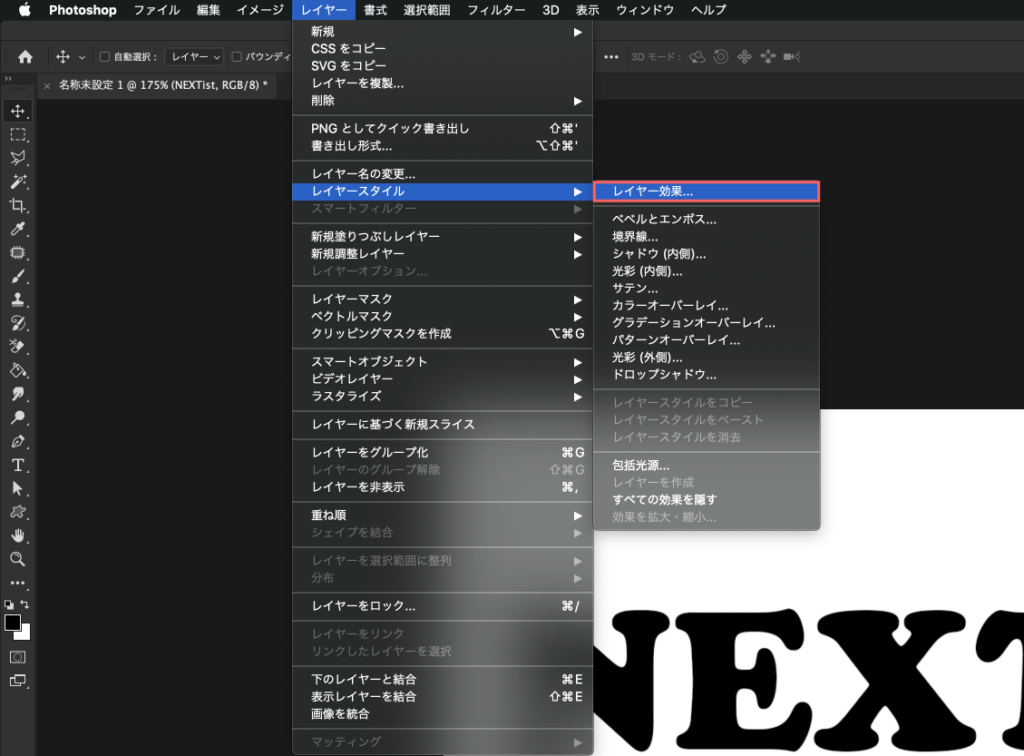Image resolution: width=1024 pixels, height=756 pixels.
Task: Swap foreground and background colors icon
Action: coord(25,604)
